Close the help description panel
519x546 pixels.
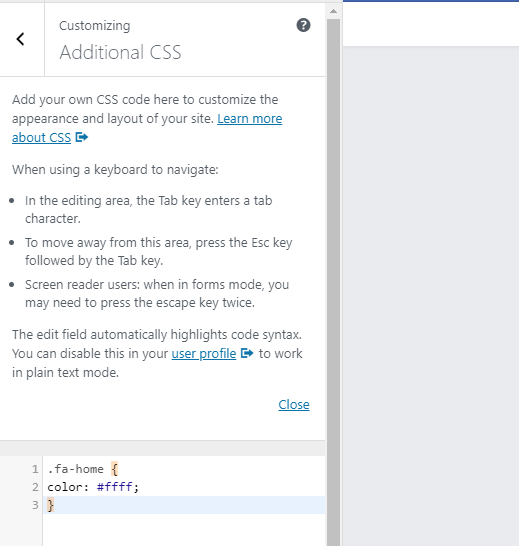pyautogui.click(x=294, y=405)
